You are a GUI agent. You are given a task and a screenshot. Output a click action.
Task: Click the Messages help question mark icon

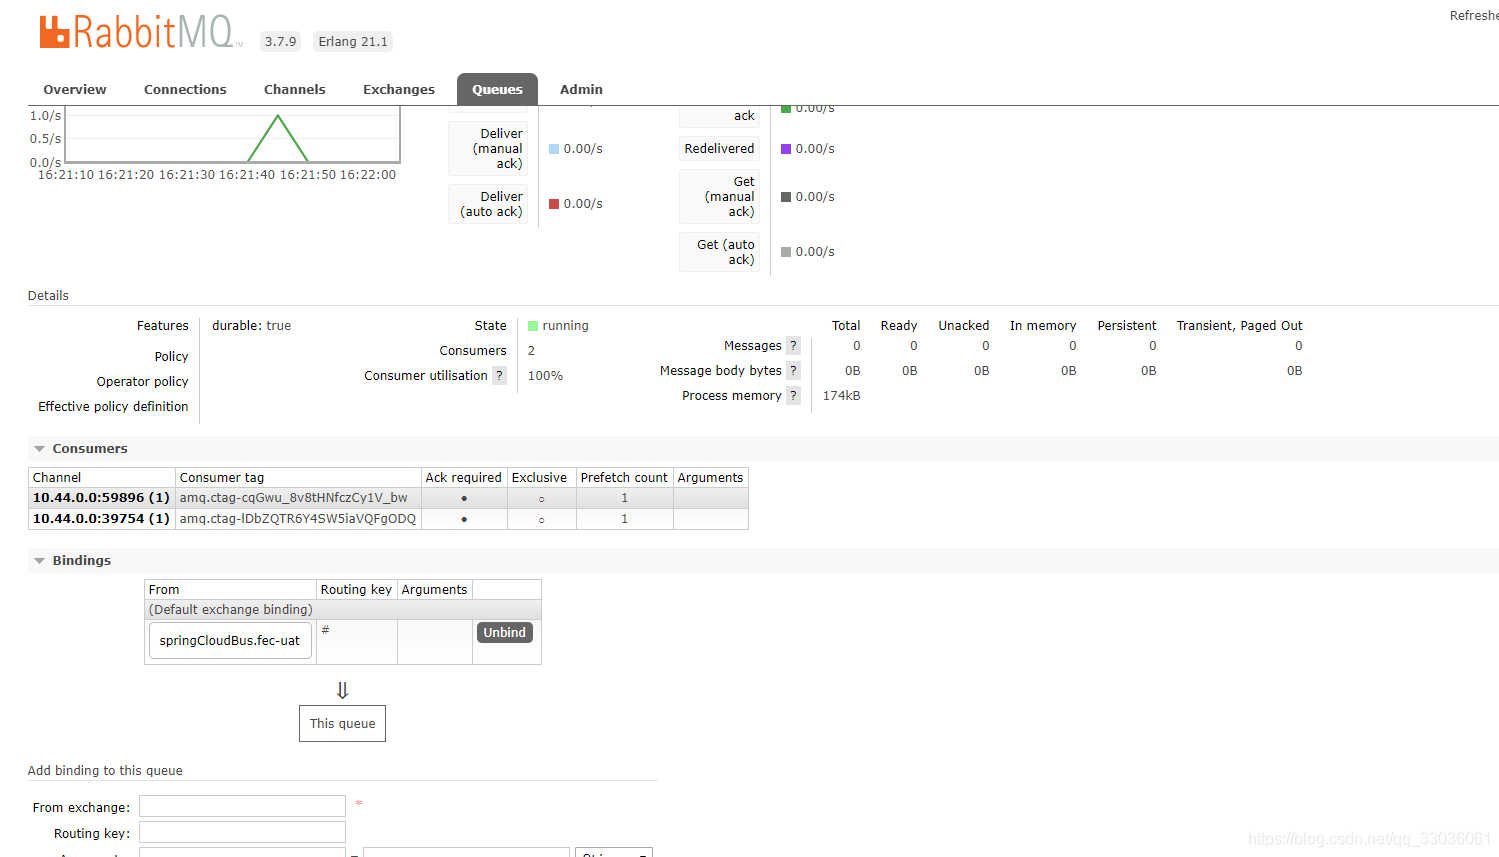coord(792,345)
